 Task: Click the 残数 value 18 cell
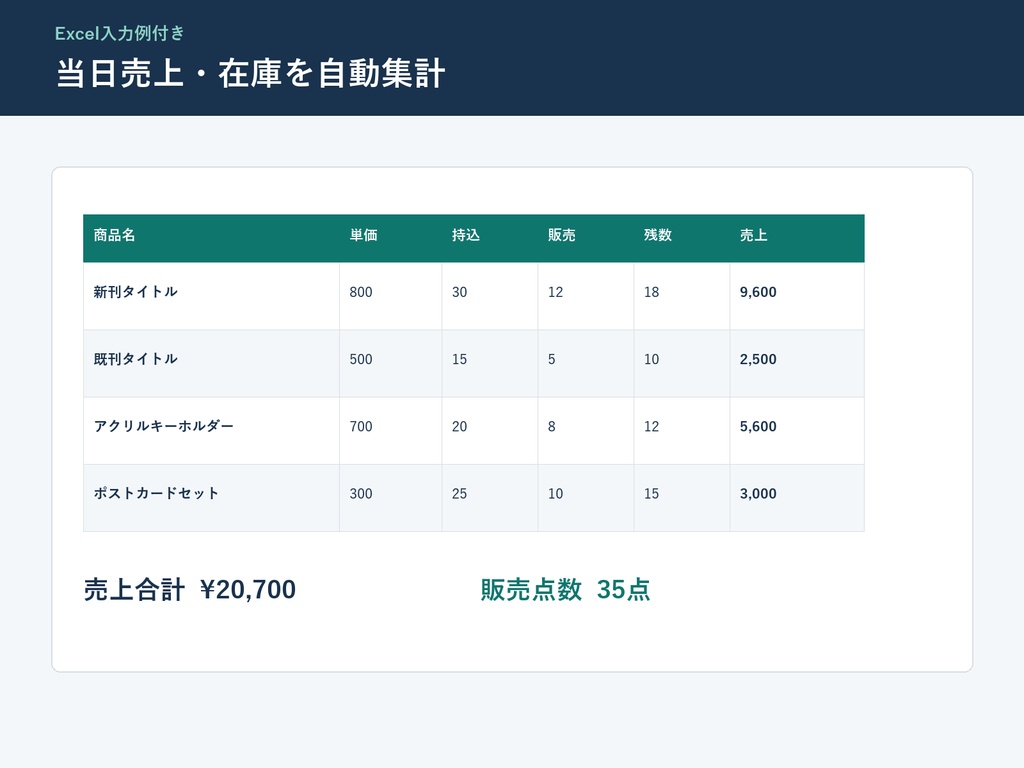click(682, 296)
